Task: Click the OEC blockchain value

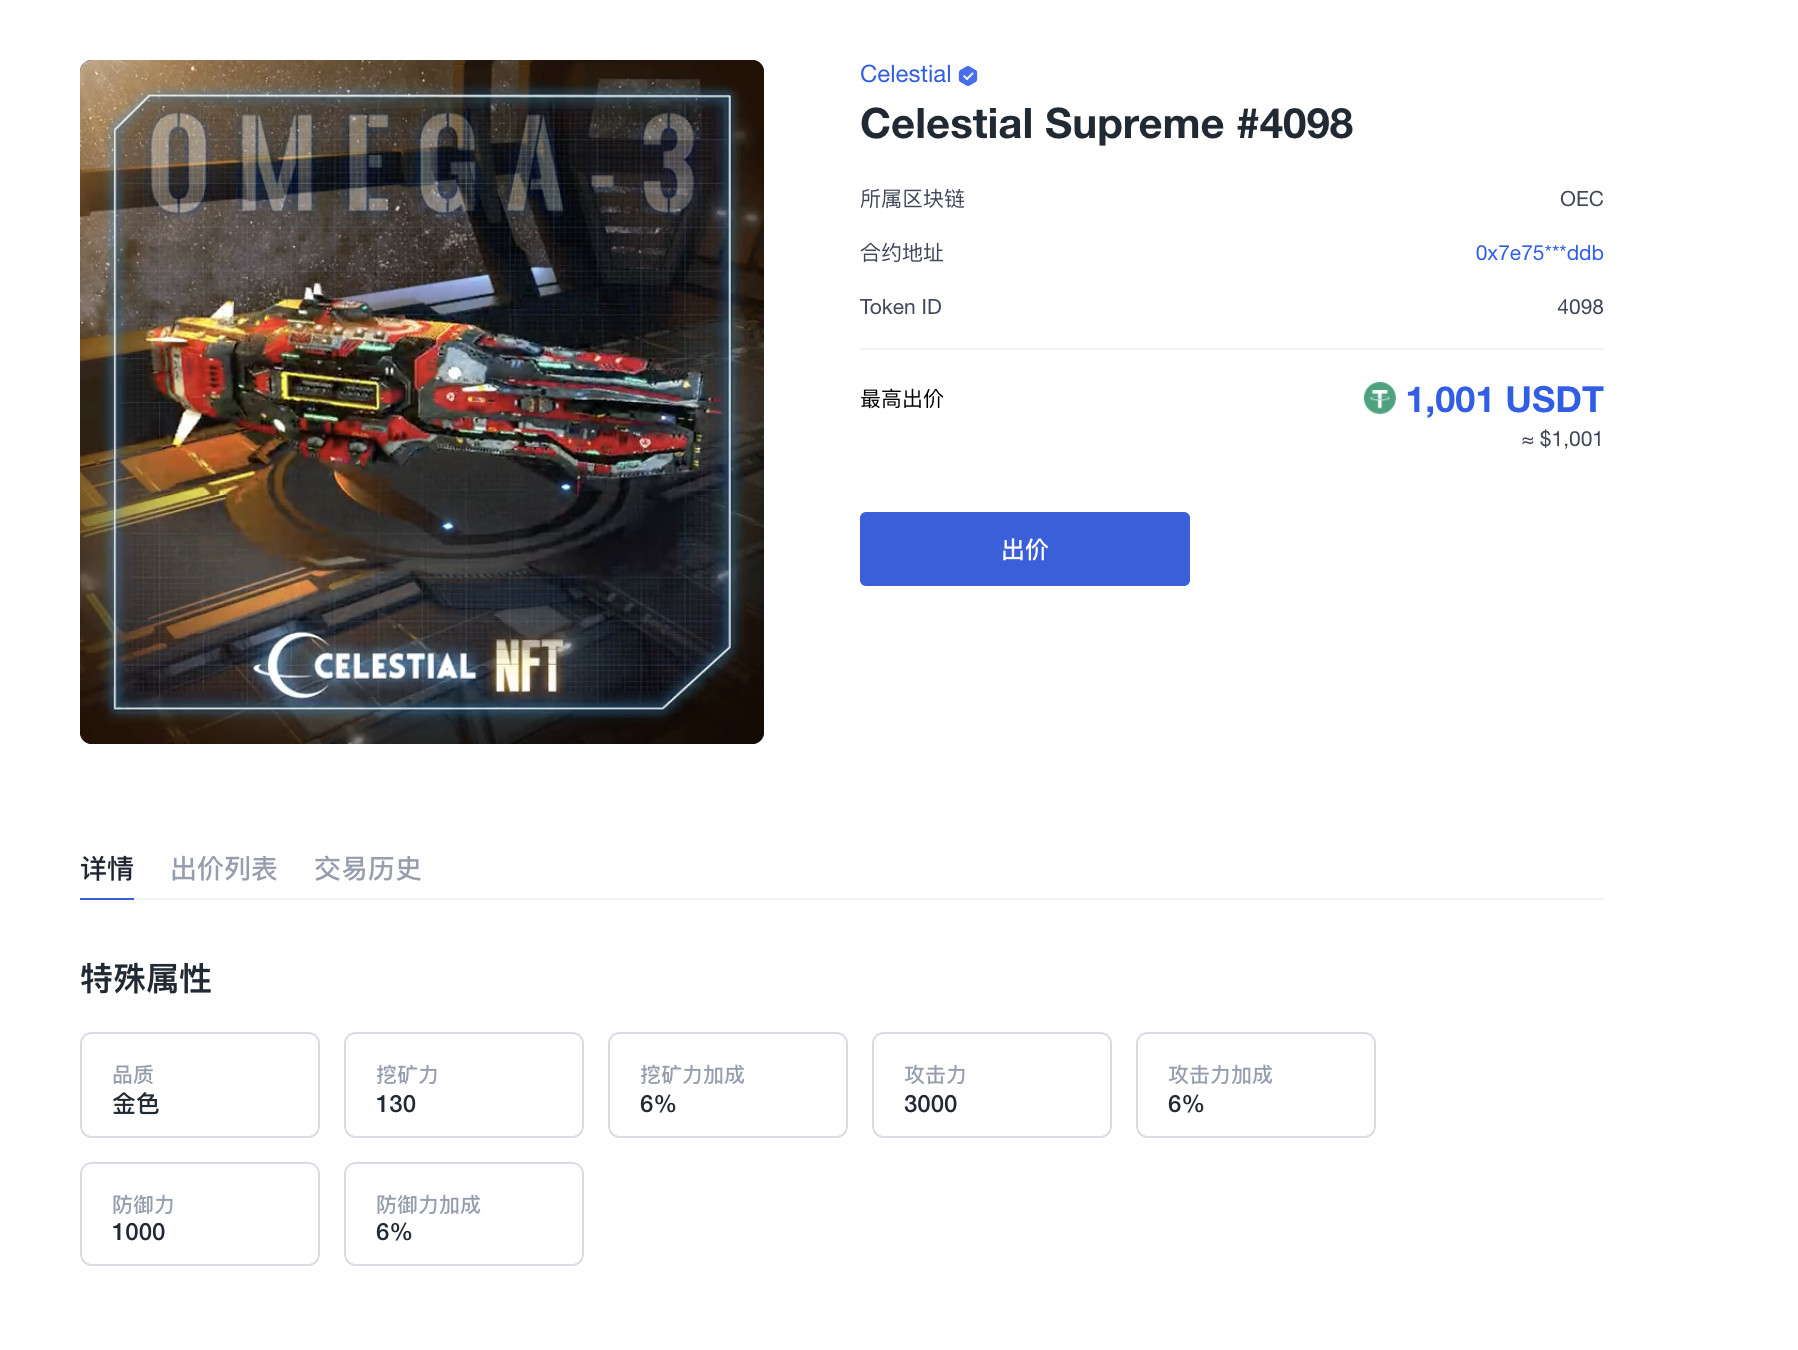Action: (1581, 199)
